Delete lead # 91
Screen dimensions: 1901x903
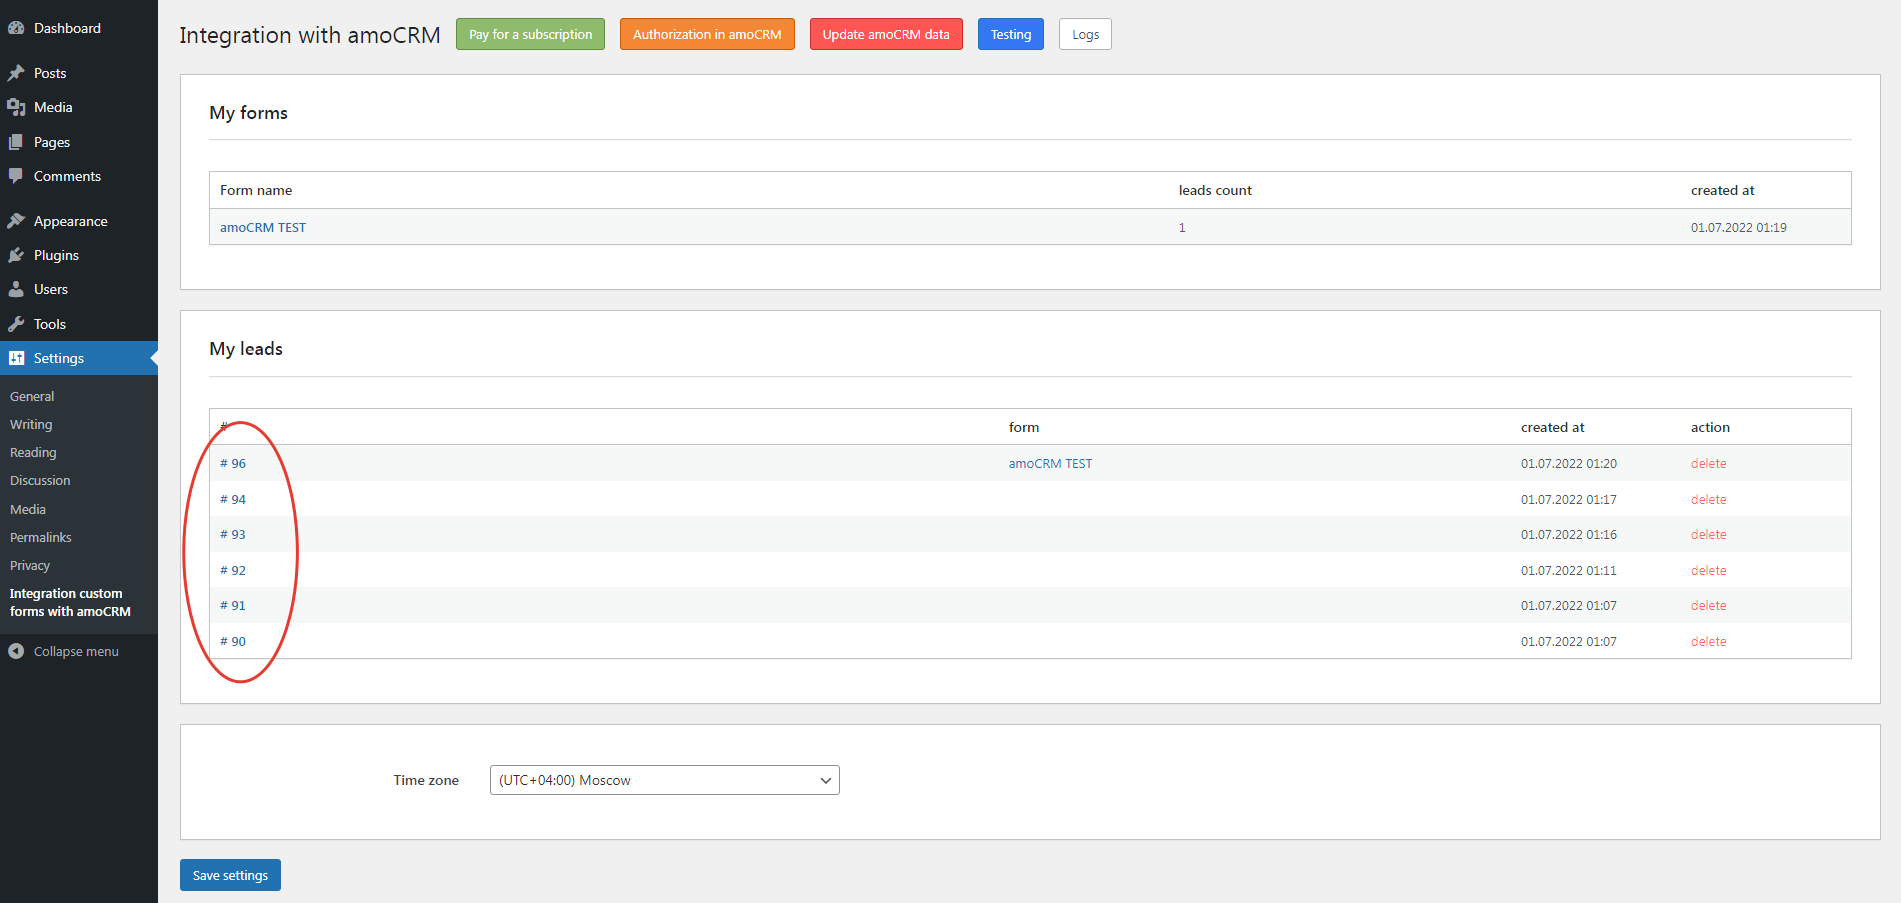1708,605
